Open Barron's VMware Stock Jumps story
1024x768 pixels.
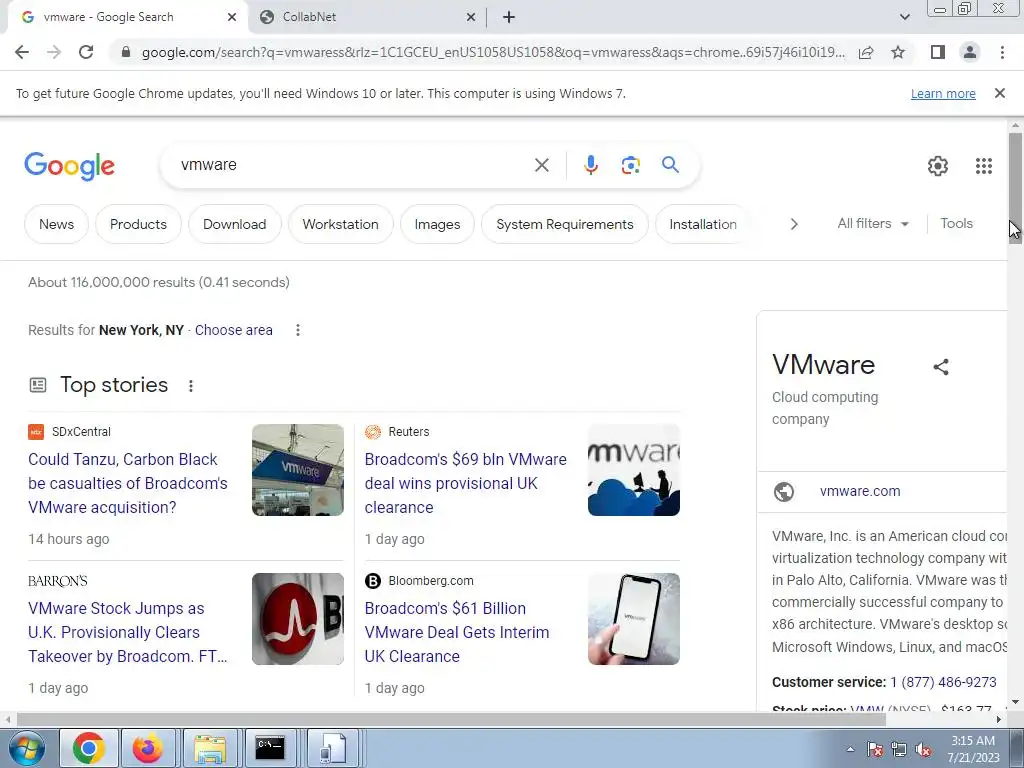pyautogui.click(x=127, y=632)
